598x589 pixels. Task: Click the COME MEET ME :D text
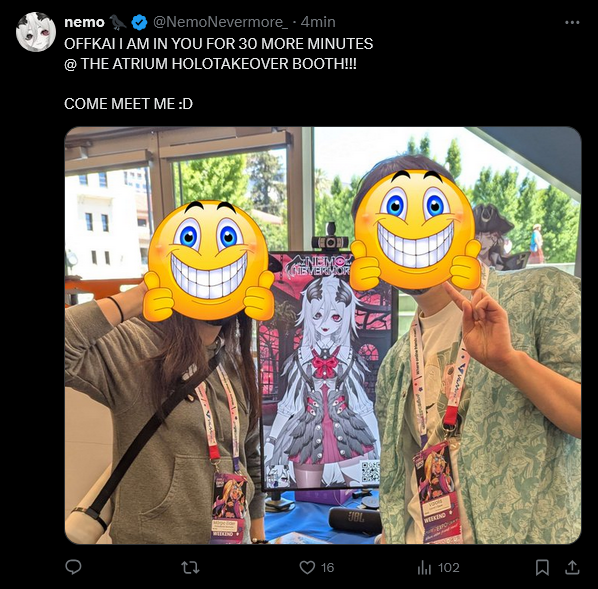pos(129,104)
